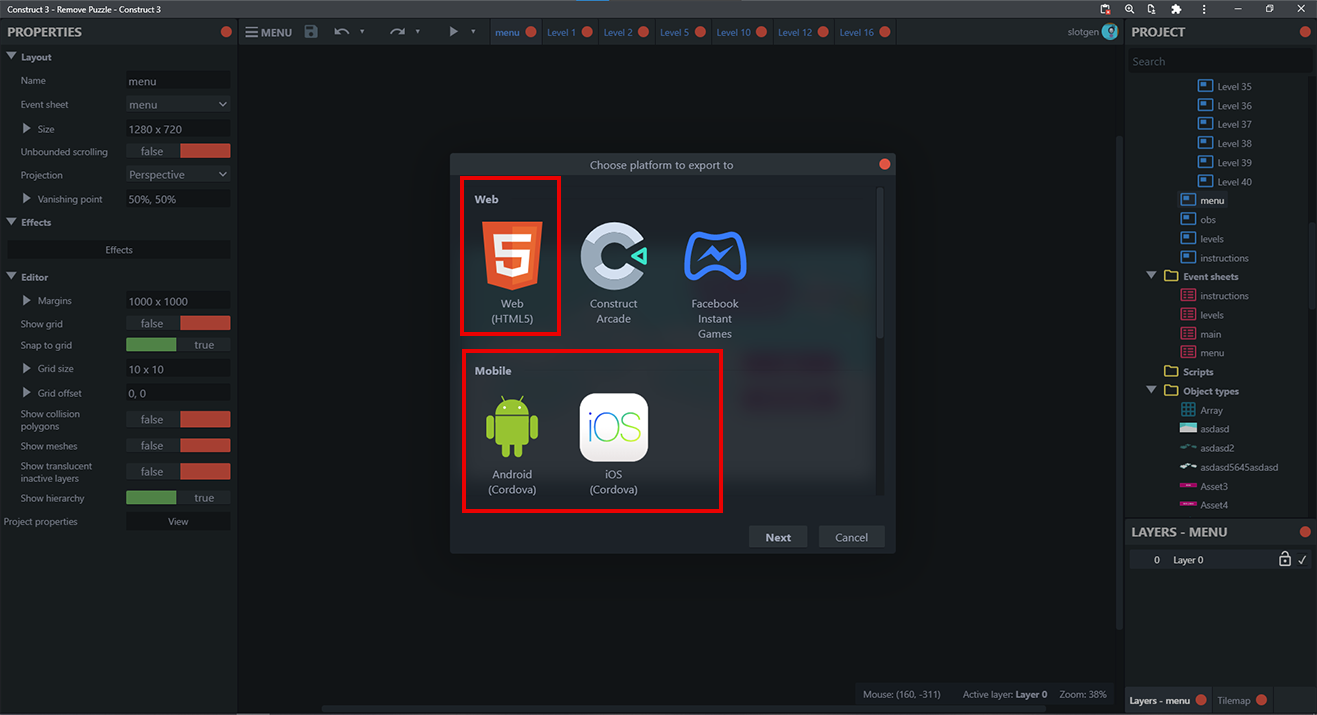This screenshot has height=715, width=1317.
Task: Collapse the Object types folder
Action: click(1152, 391)
